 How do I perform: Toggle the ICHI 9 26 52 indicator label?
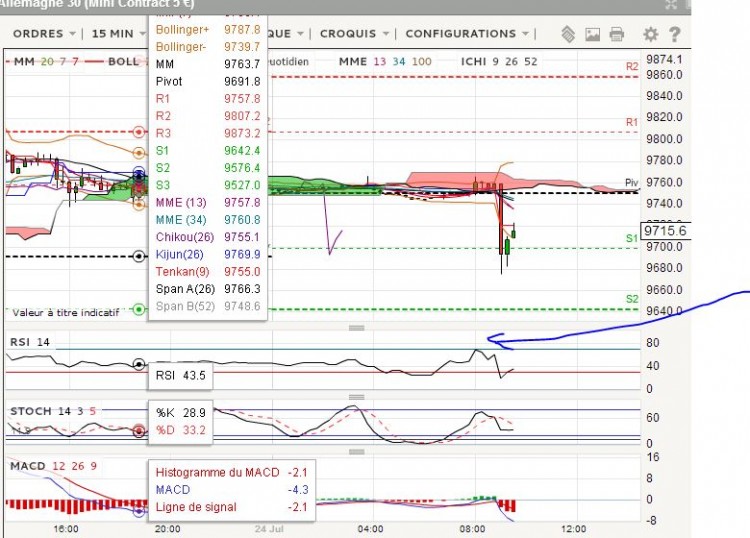coord(499,62)
